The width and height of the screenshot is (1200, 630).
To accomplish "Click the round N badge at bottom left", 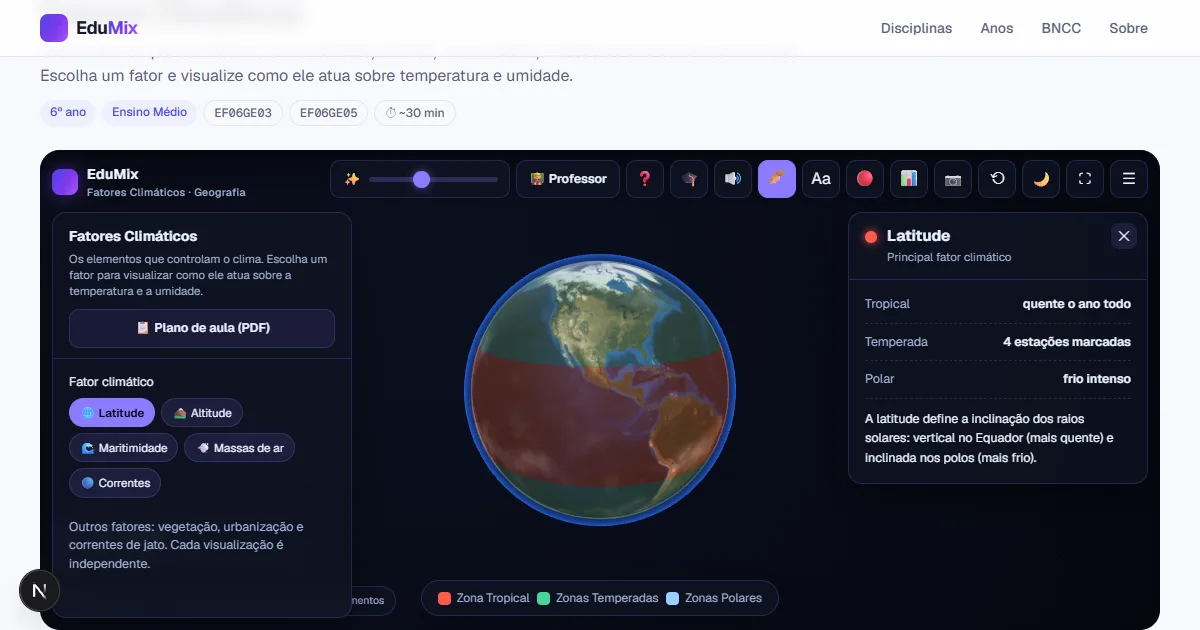I will coord(40,591).
